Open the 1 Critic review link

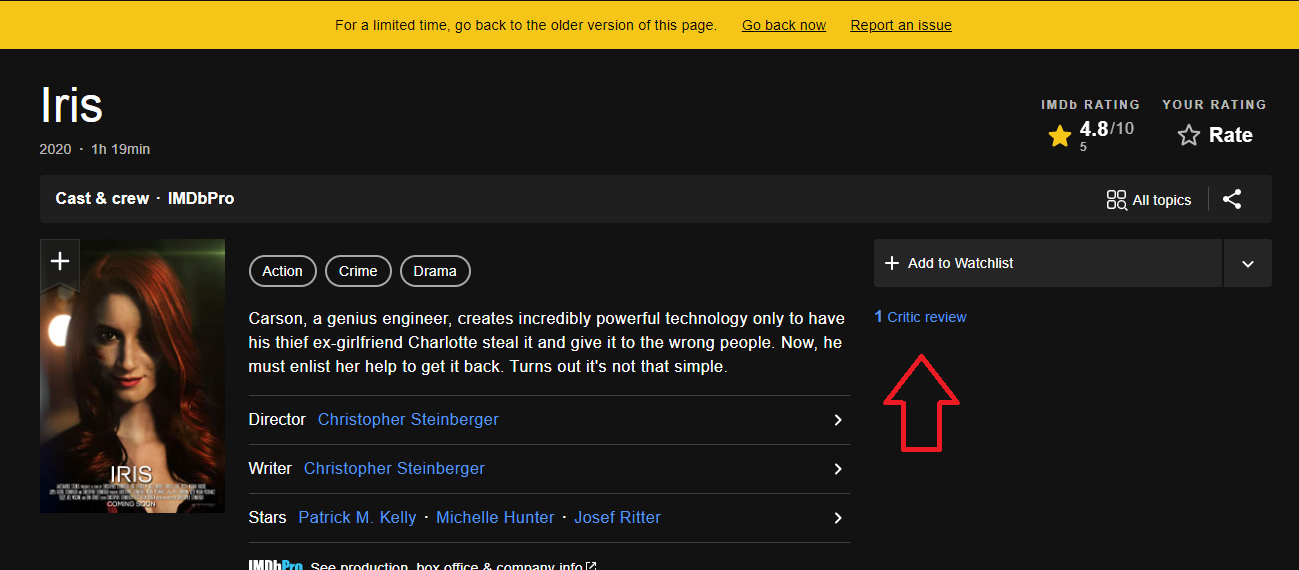pos(920,317)
